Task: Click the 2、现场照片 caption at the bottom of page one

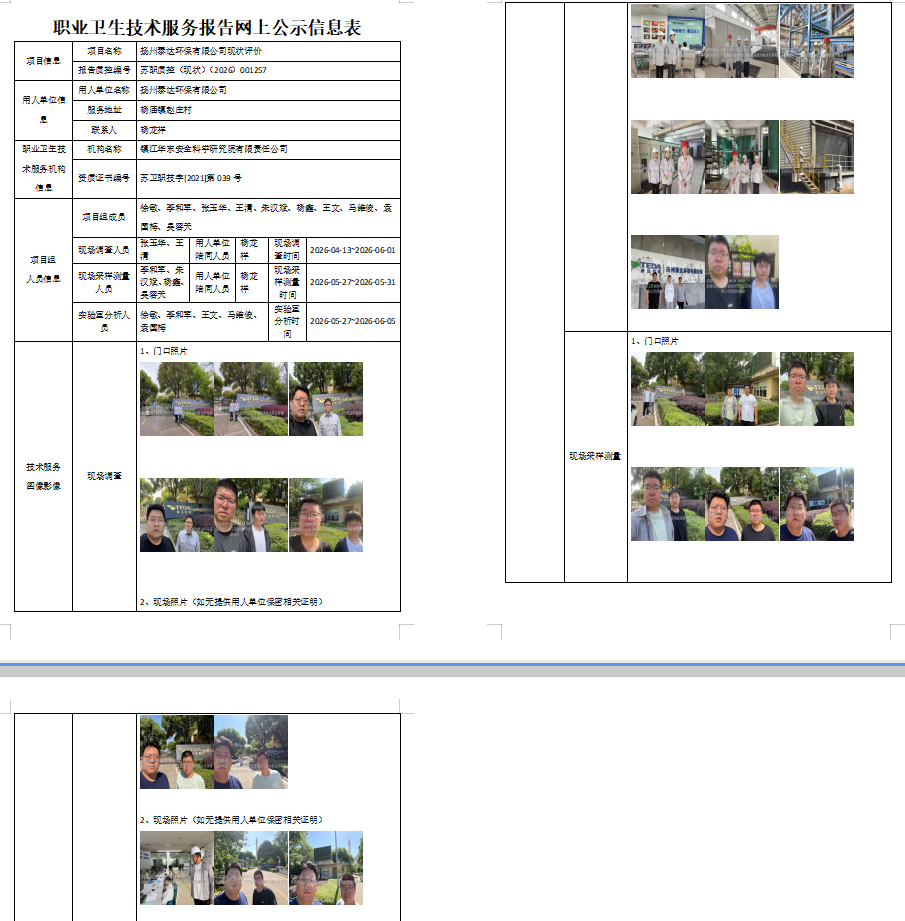Action: tap(231, 601)
